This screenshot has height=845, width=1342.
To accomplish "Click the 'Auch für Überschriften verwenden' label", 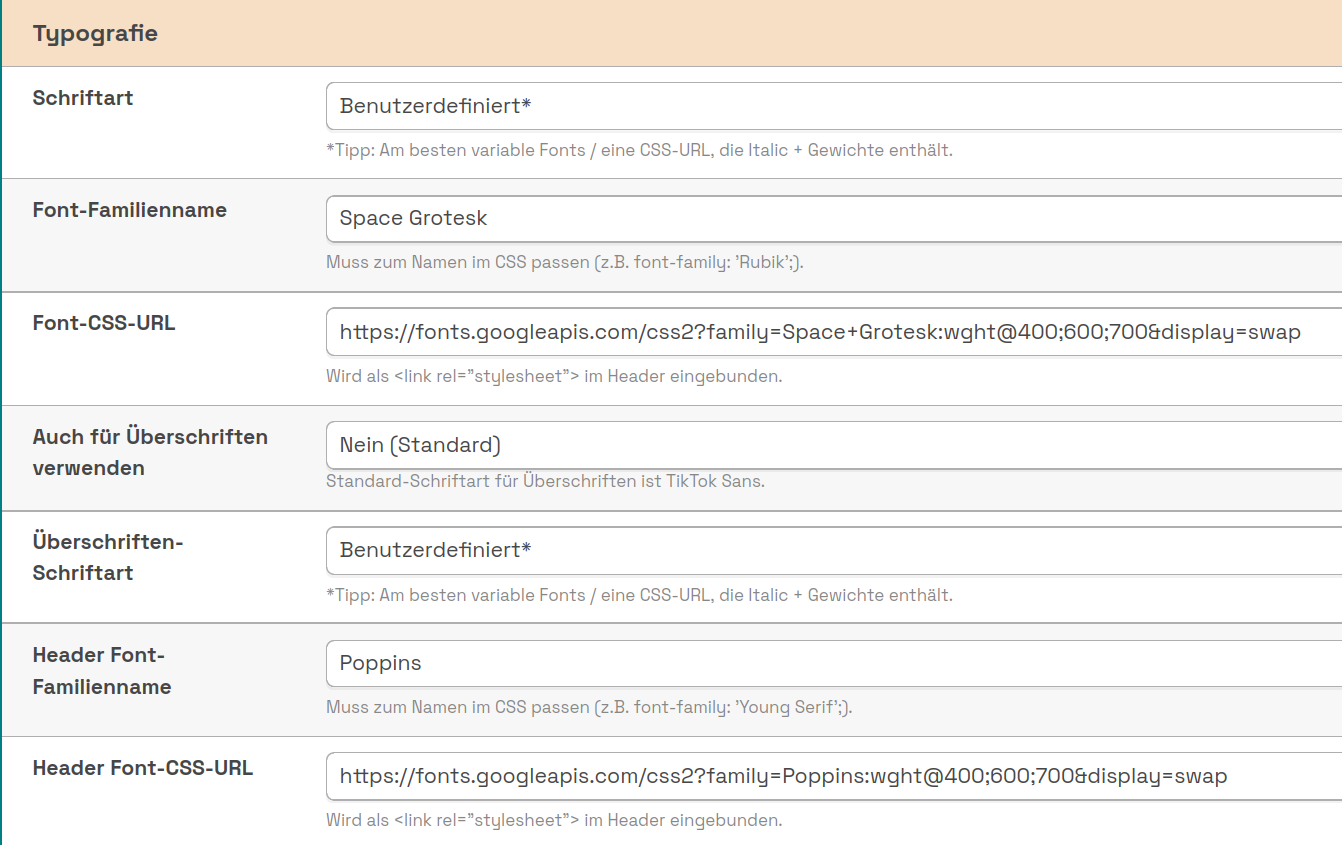I will tap(150, 452).
